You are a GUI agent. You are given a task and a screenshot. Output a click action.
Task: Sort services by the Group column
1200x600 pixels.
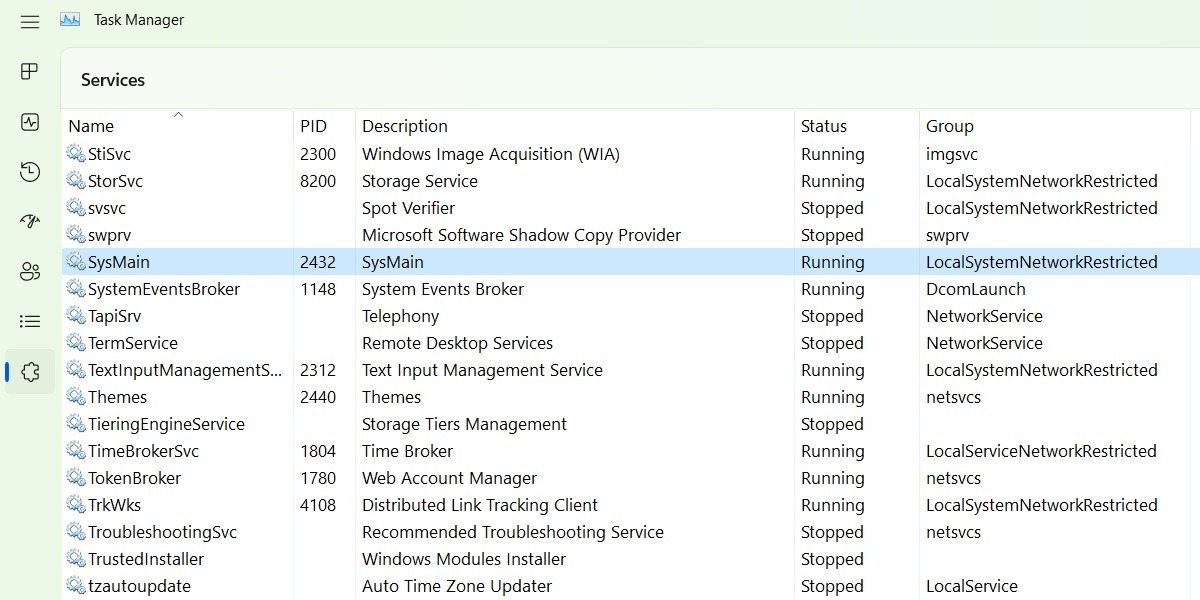[x=949, y=126]
